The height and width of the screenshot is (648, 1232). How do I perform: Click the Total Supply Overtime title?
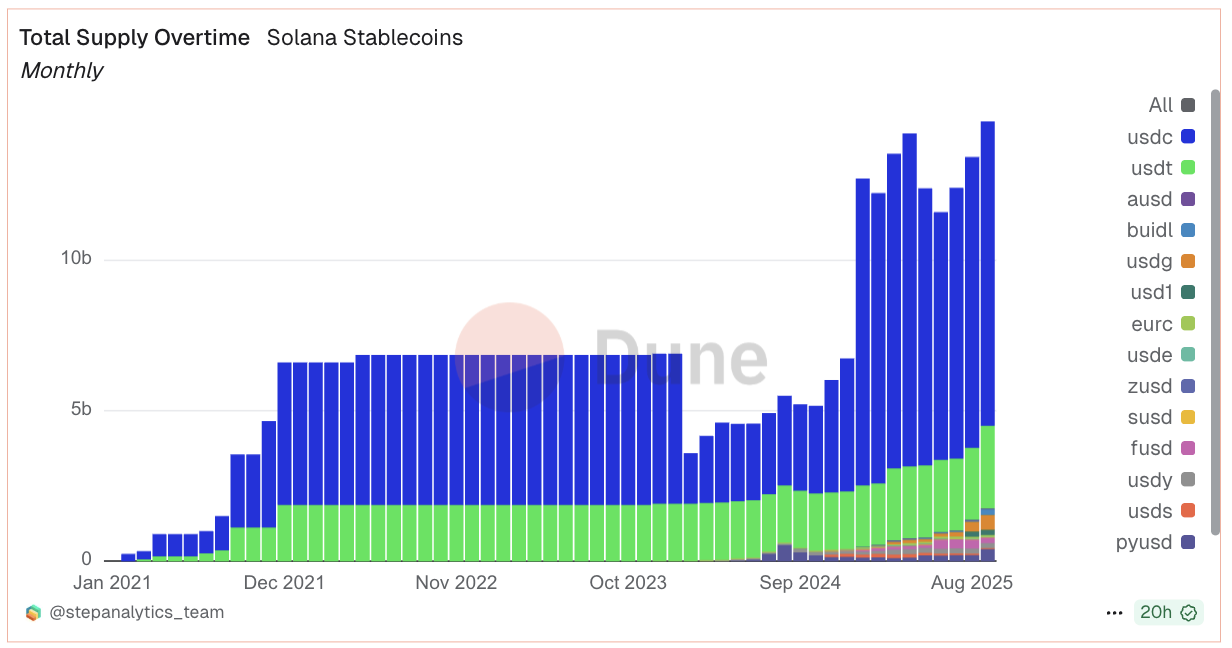click(x=135, y=38)
